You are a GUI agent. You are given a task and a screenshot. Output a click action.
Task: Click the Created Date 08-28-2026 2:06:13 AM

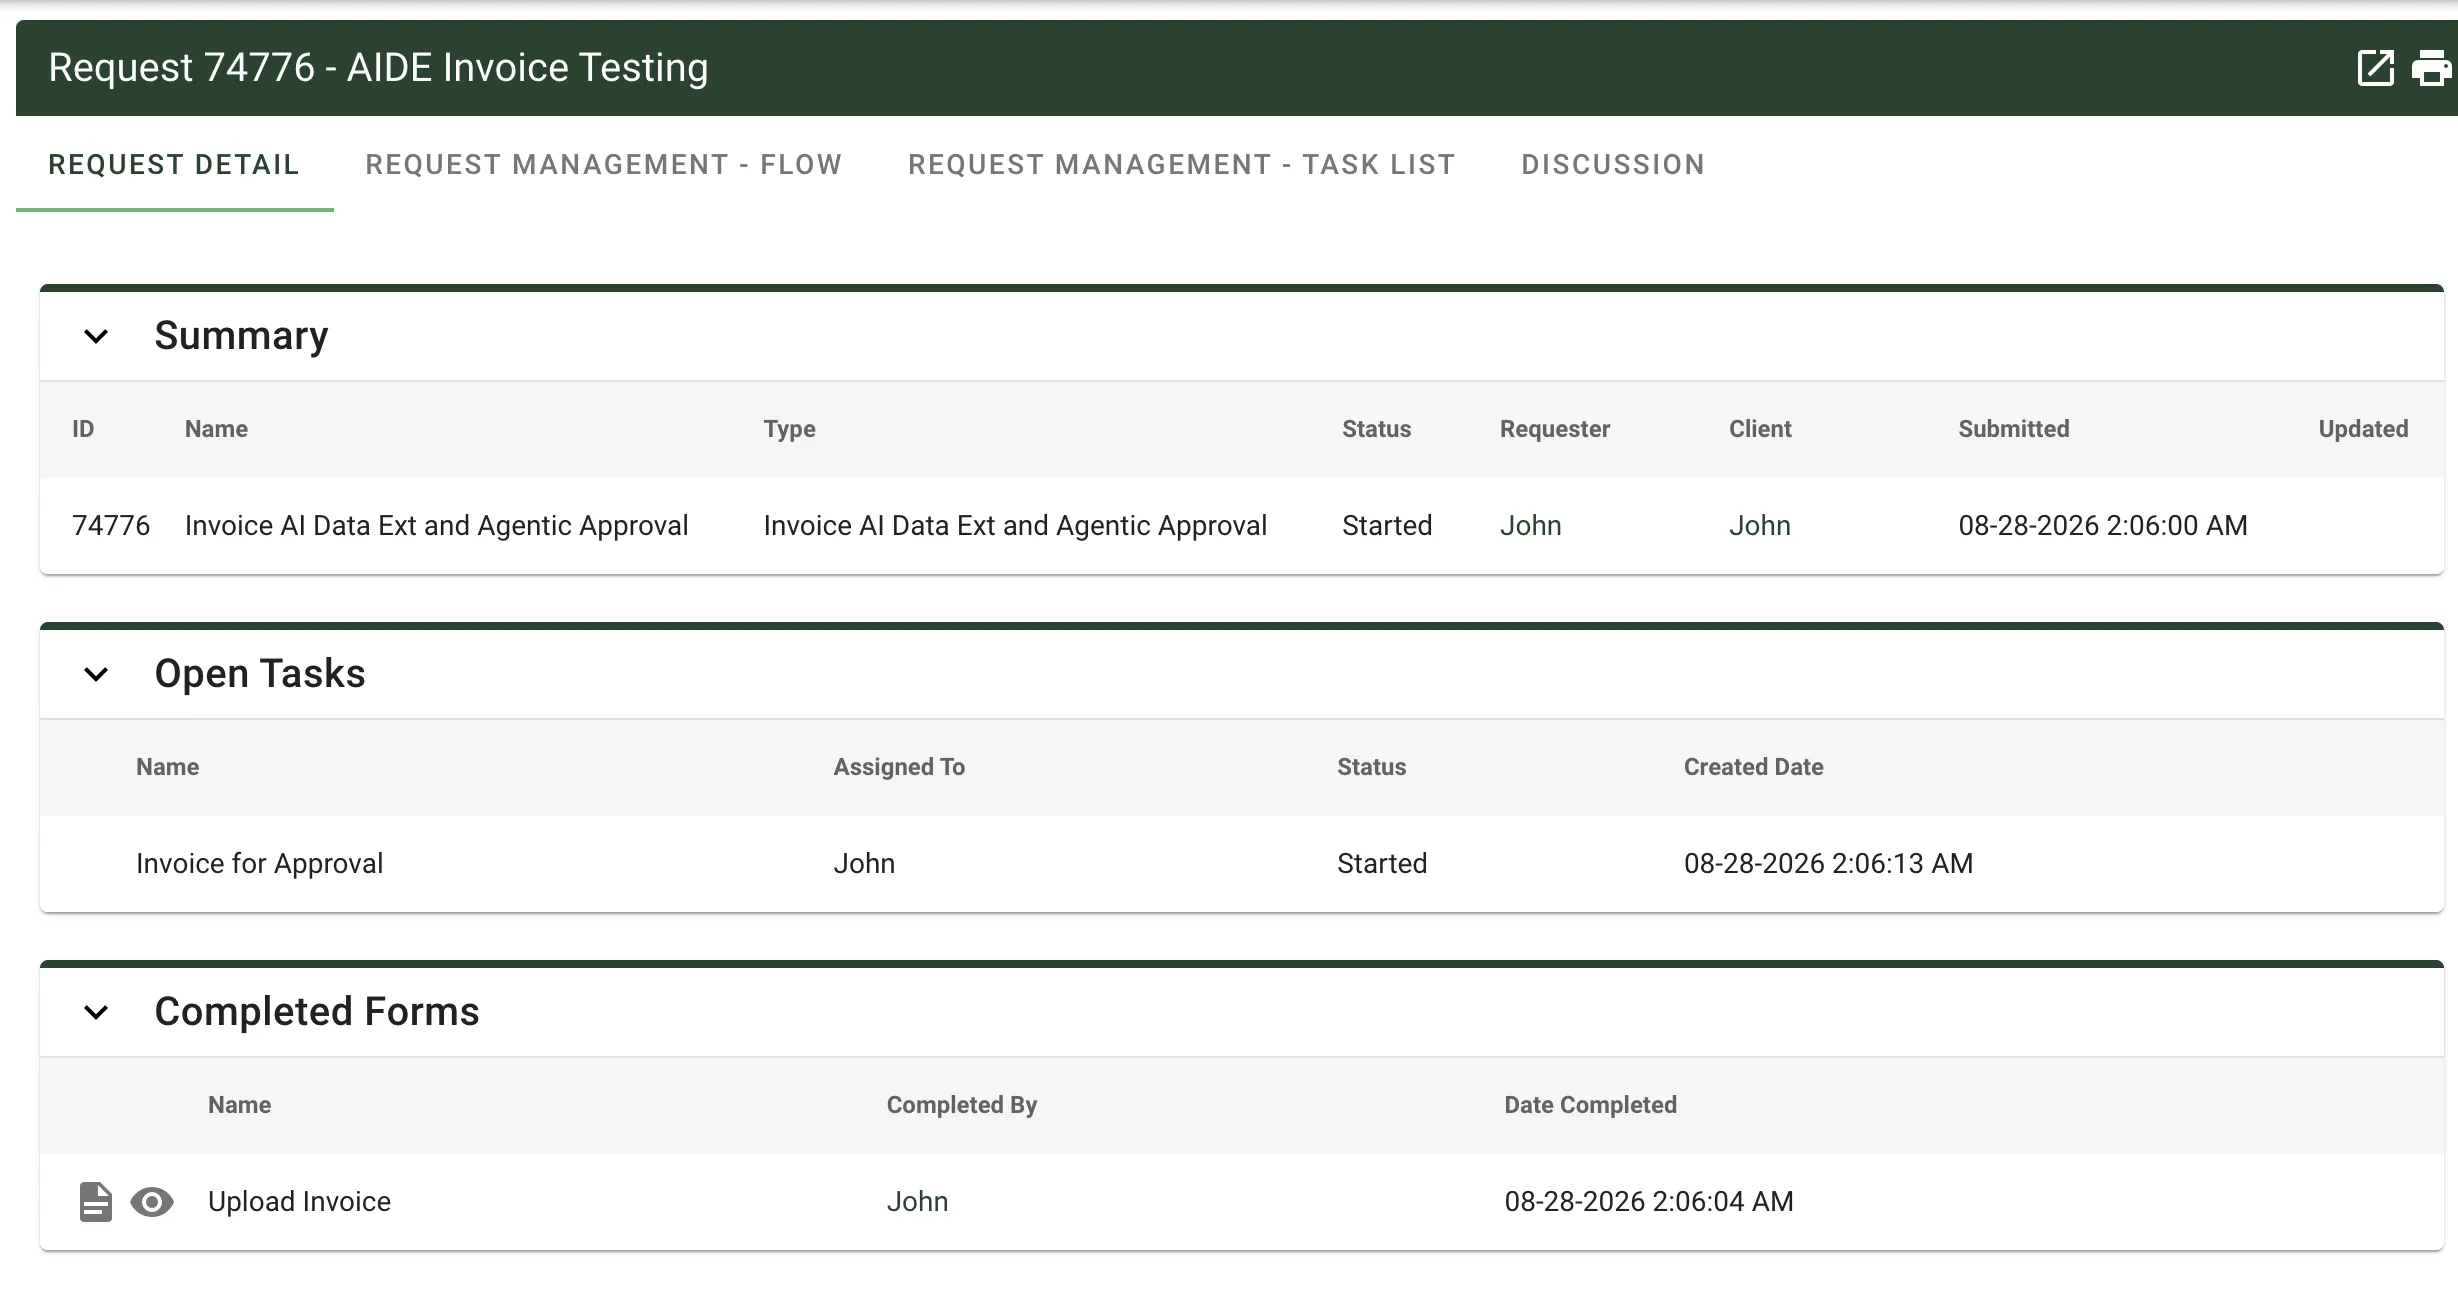(1828, 863)
